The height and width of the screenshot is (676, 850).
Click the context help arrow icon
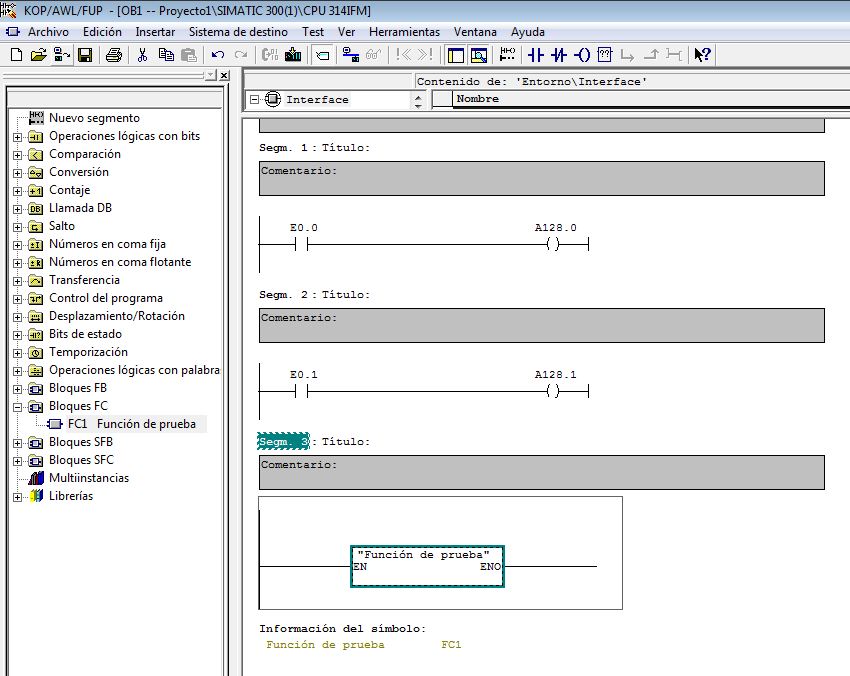pos(702,55)
